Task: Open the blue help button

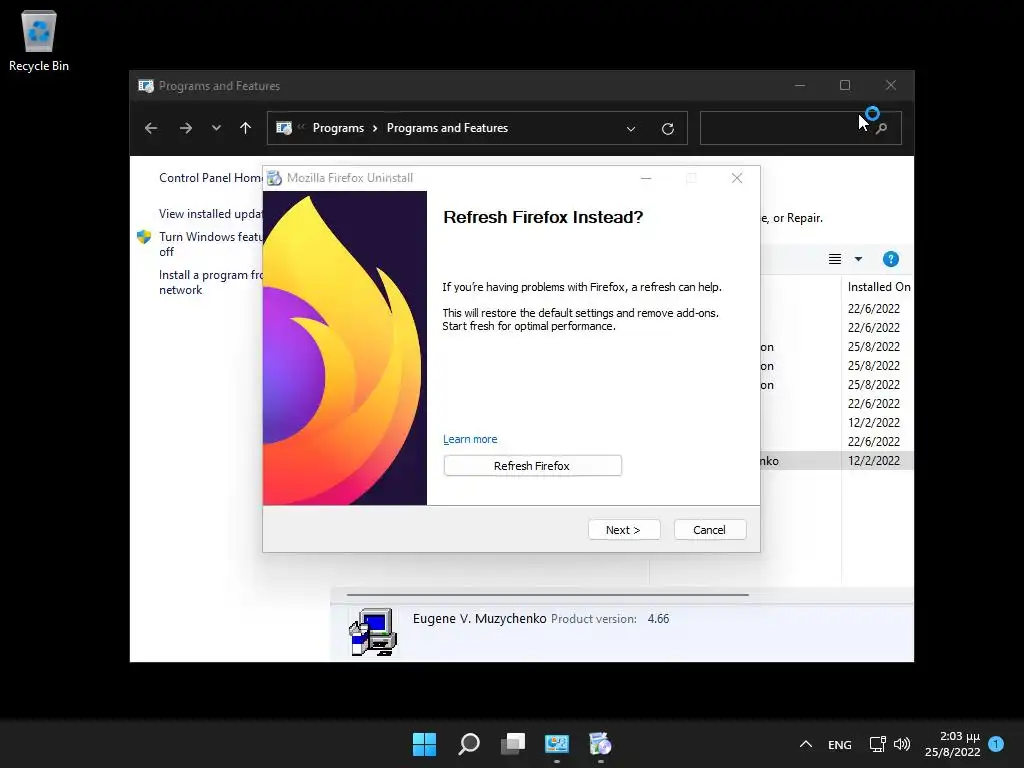Action: tap(891, 259)
